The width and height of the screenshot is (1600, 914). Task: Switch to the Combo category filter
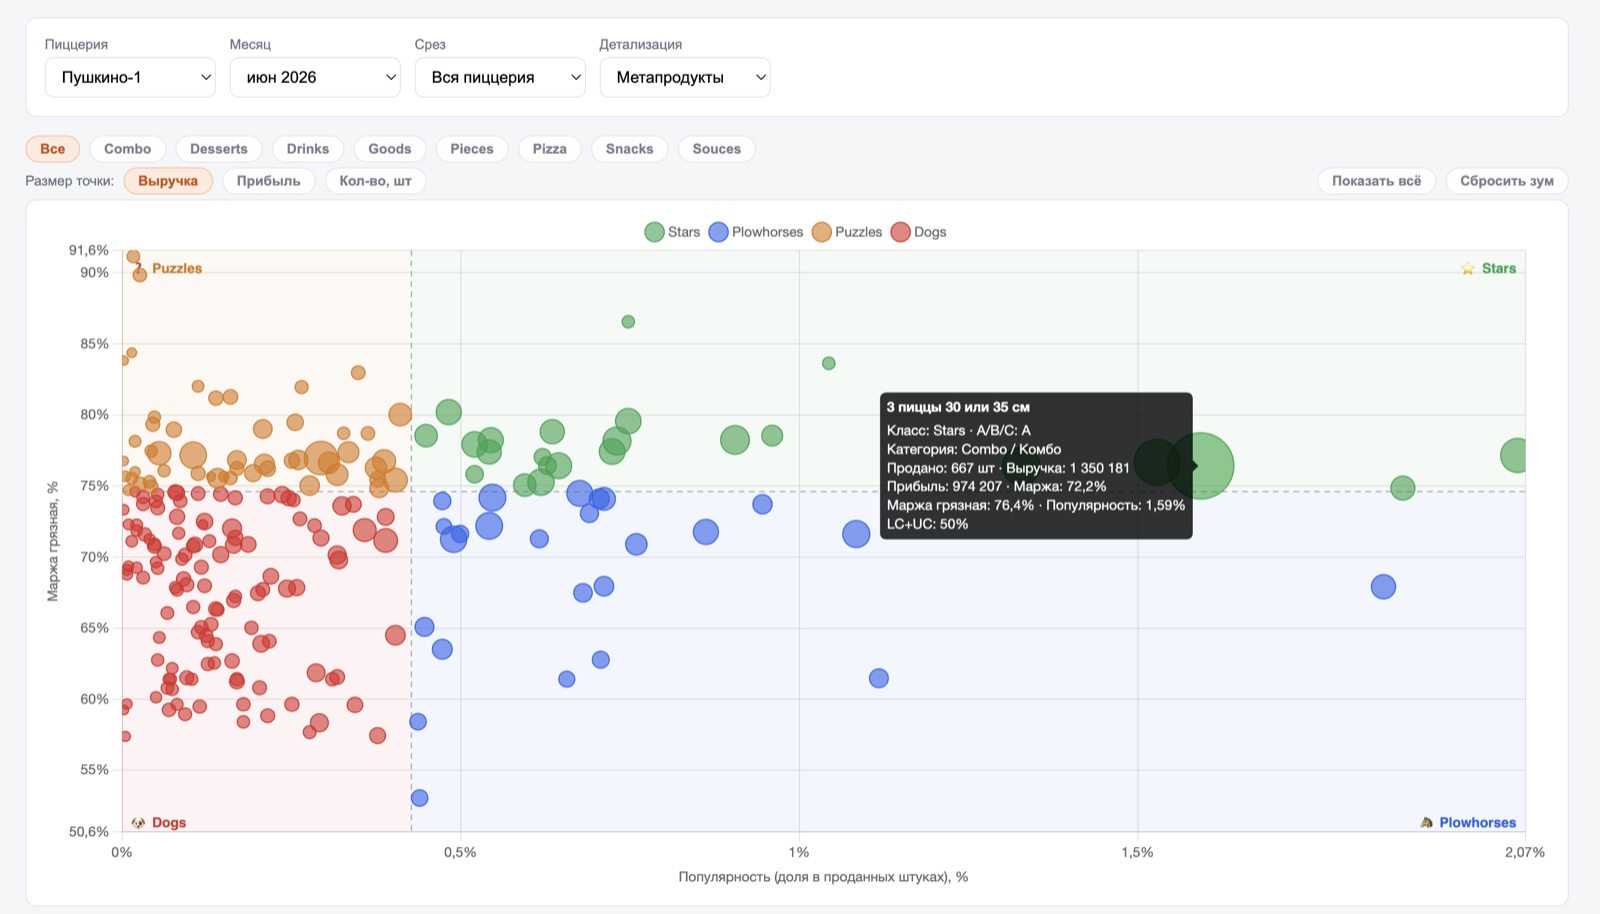[x=128, y=149]
